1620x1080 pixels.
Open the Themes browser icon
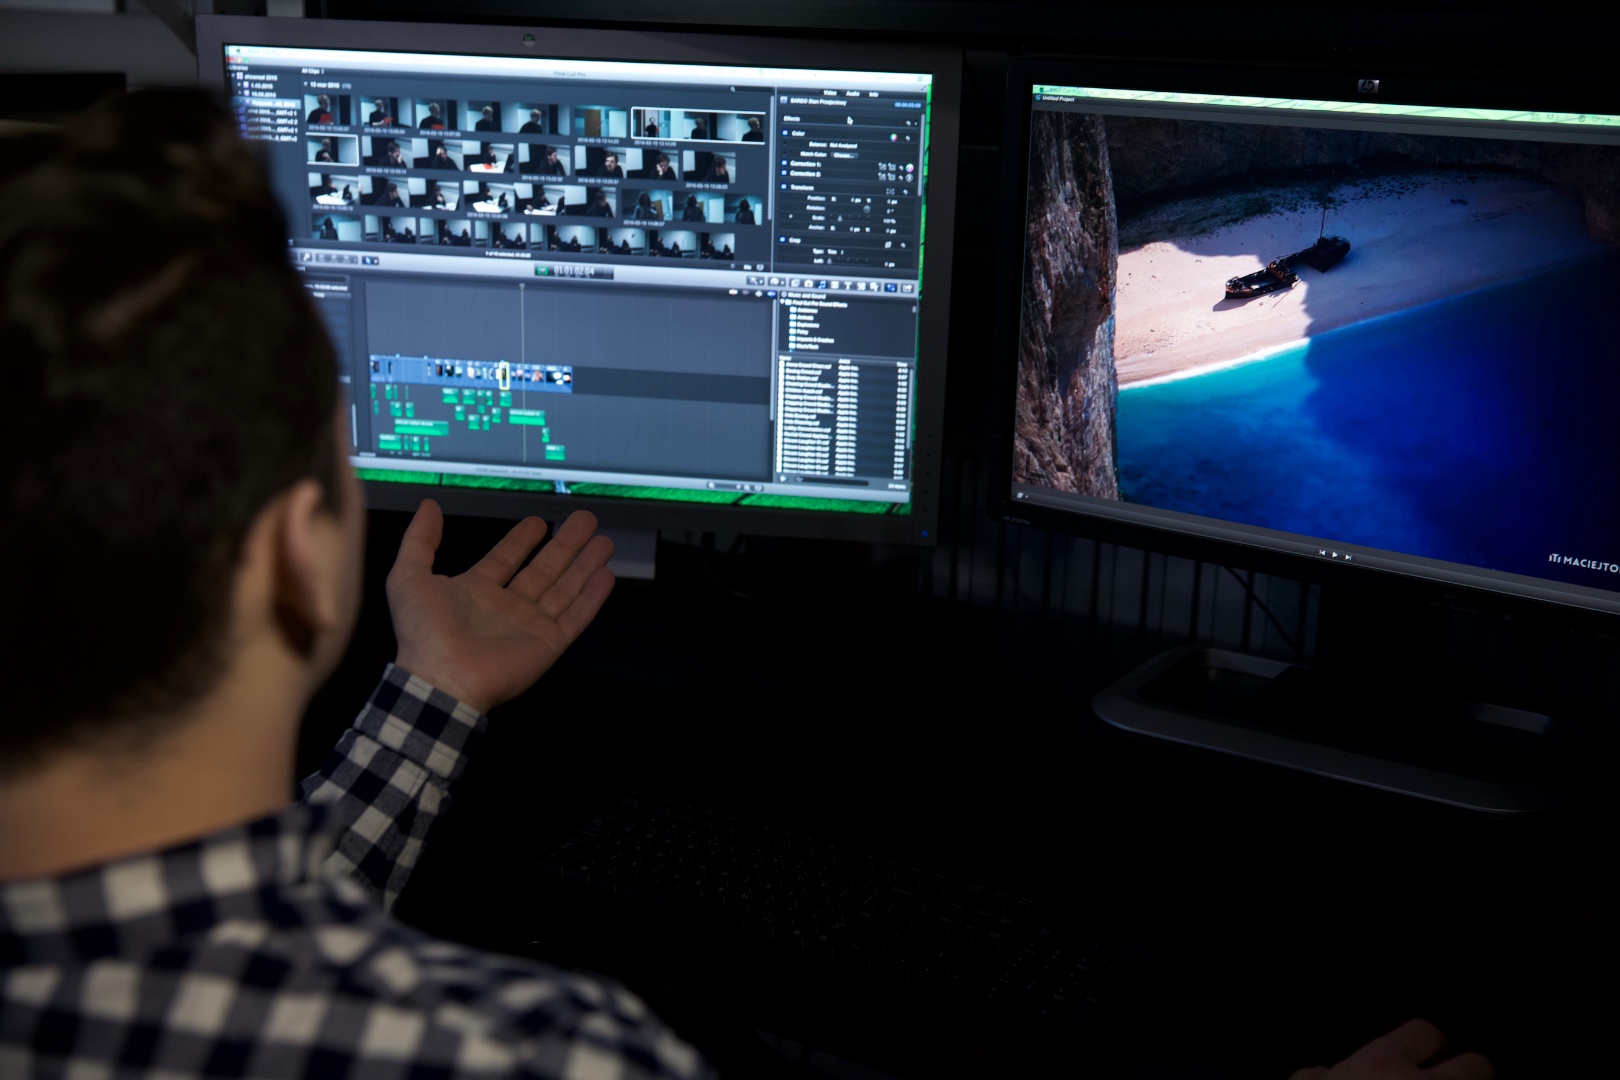pos(873,286)
